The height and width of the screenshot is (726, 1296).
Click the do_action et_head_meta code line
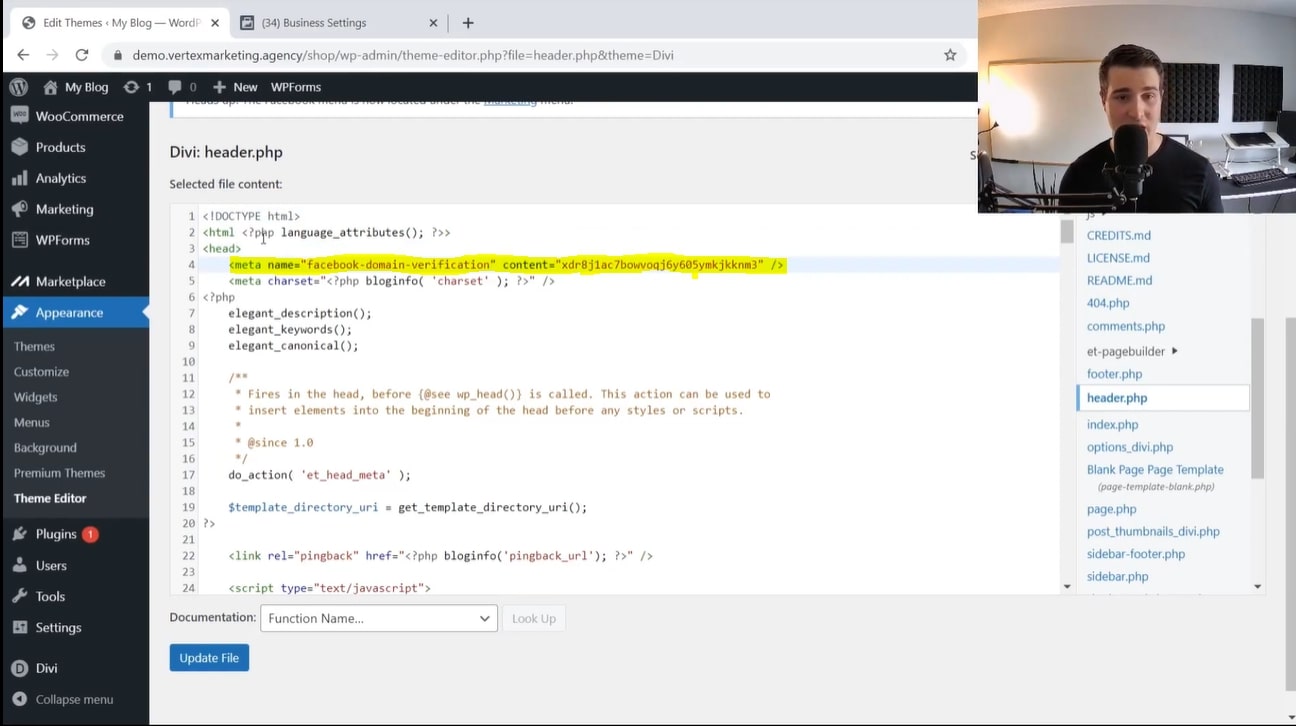(x=319, y=475)
